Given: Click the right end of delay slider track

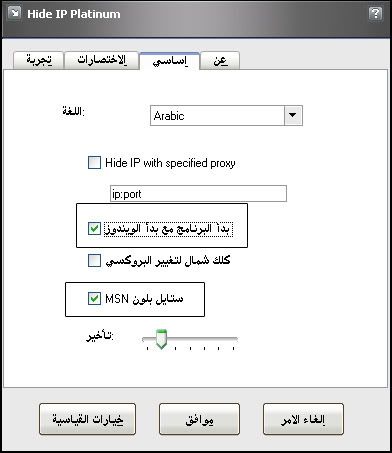Looking at the screenshot, I should tap(234, 339).
